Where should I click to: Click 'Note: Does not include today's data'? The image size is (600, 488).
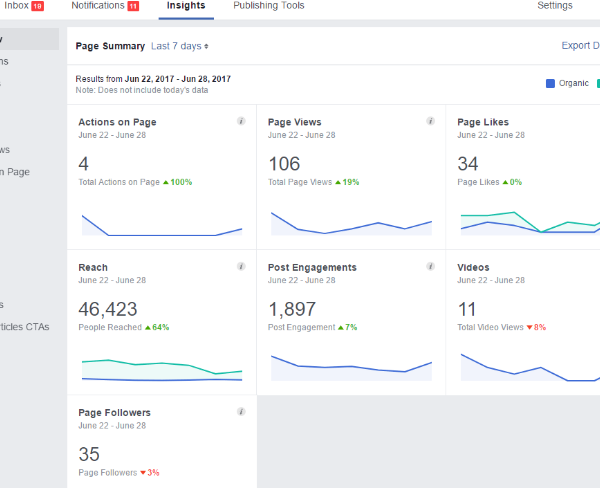point(142,90)
